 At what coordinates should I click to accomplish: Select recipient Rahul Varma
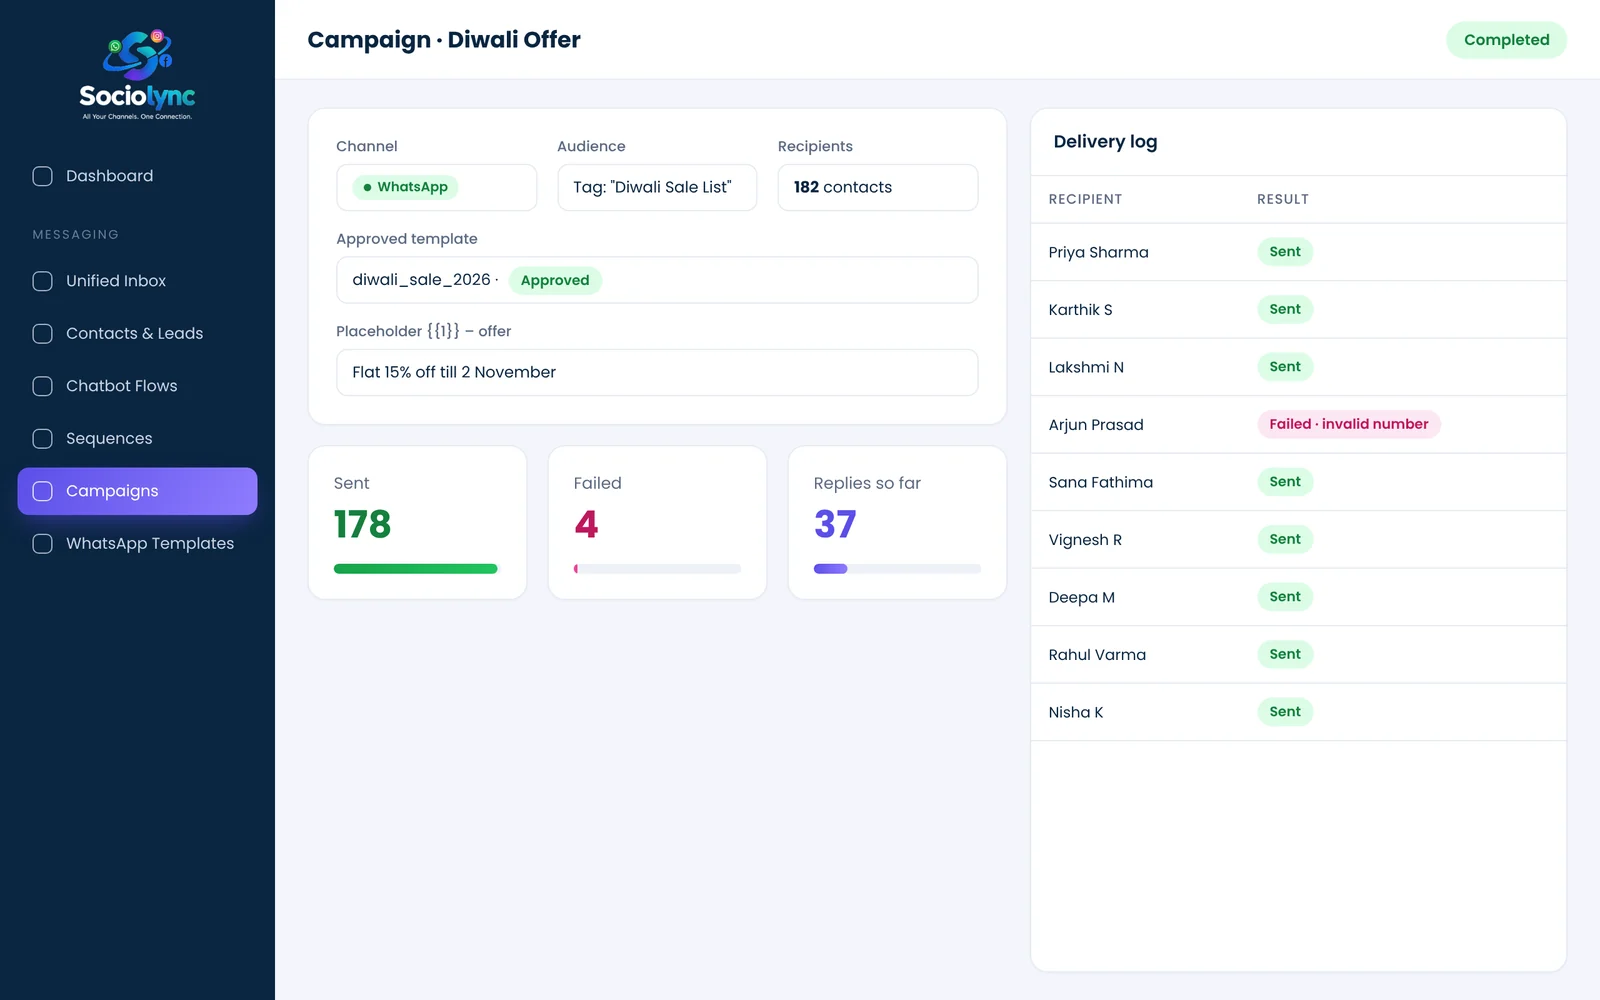pyautogui.click(x=1097, y=655)
